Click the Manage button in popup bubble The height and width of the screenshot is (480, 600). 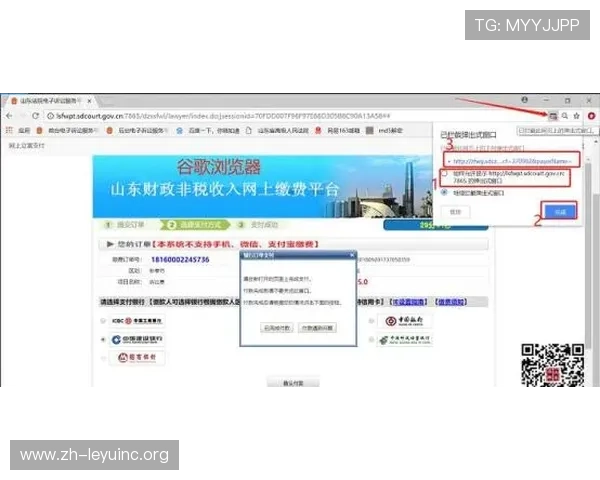(455, 212)
